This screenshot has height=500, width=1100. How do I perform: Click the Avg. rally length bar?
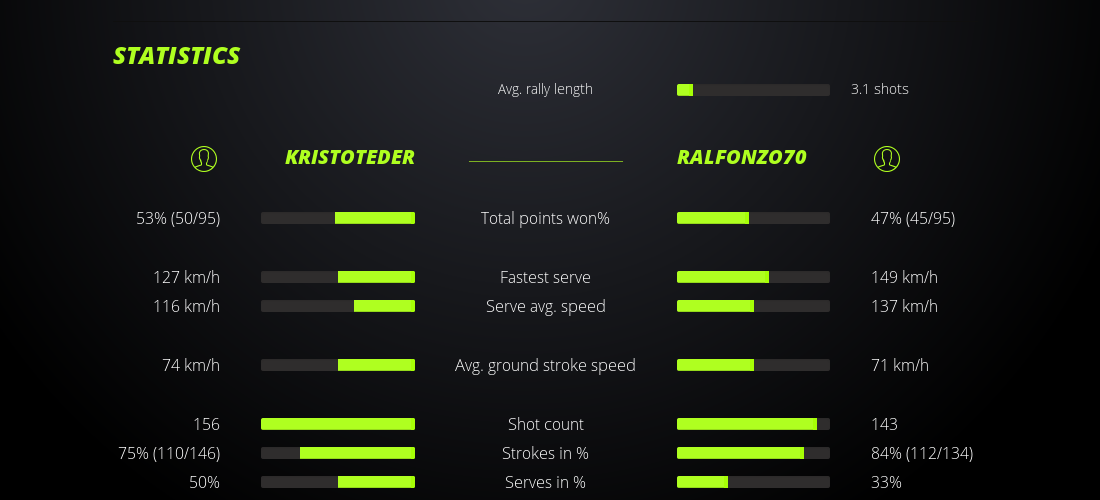click(x=753, y=90)
